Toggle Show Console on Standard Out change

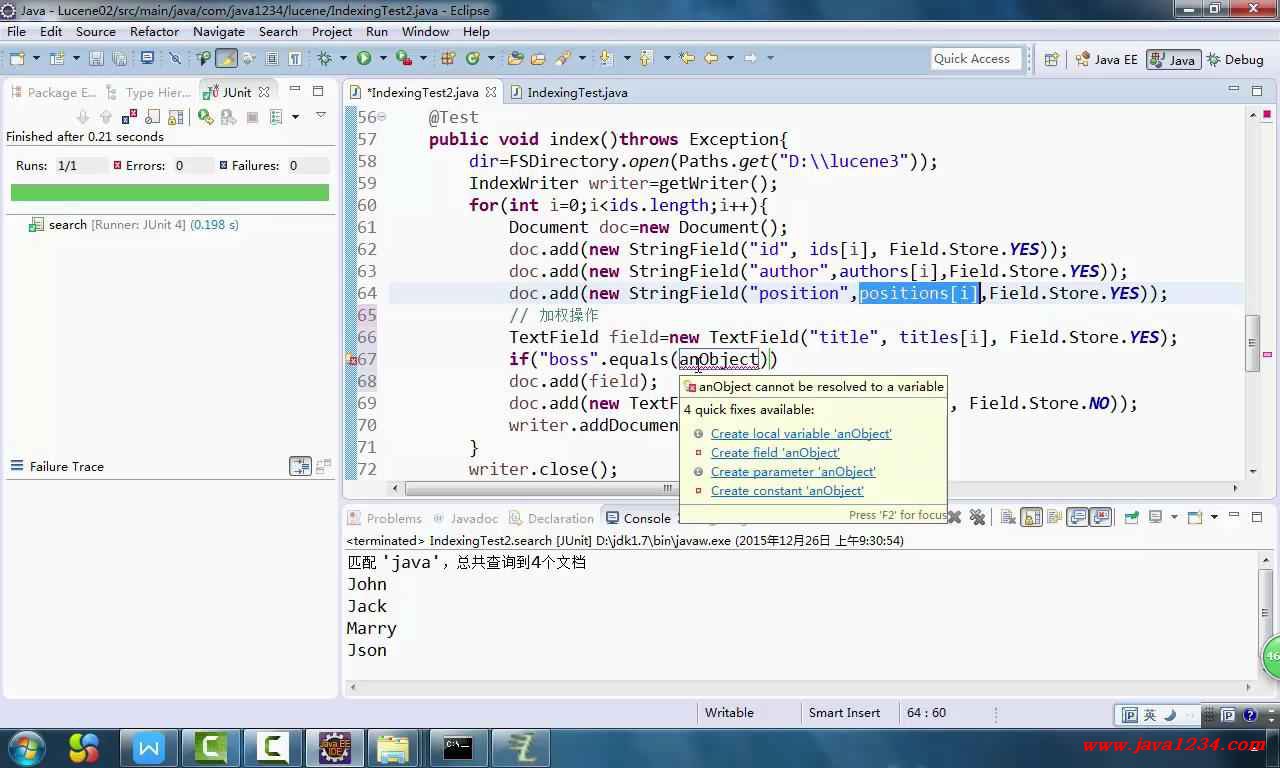(x=1077, y=517)
